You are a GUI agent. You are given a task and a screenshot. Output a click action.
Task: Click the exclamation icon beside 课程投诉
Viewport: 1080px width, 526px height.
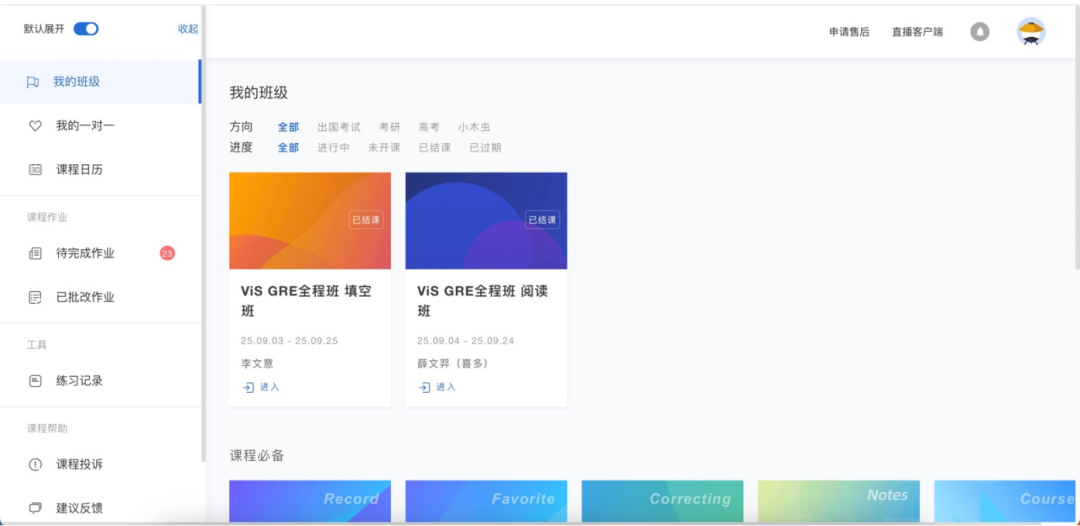(x=35, y=465)
